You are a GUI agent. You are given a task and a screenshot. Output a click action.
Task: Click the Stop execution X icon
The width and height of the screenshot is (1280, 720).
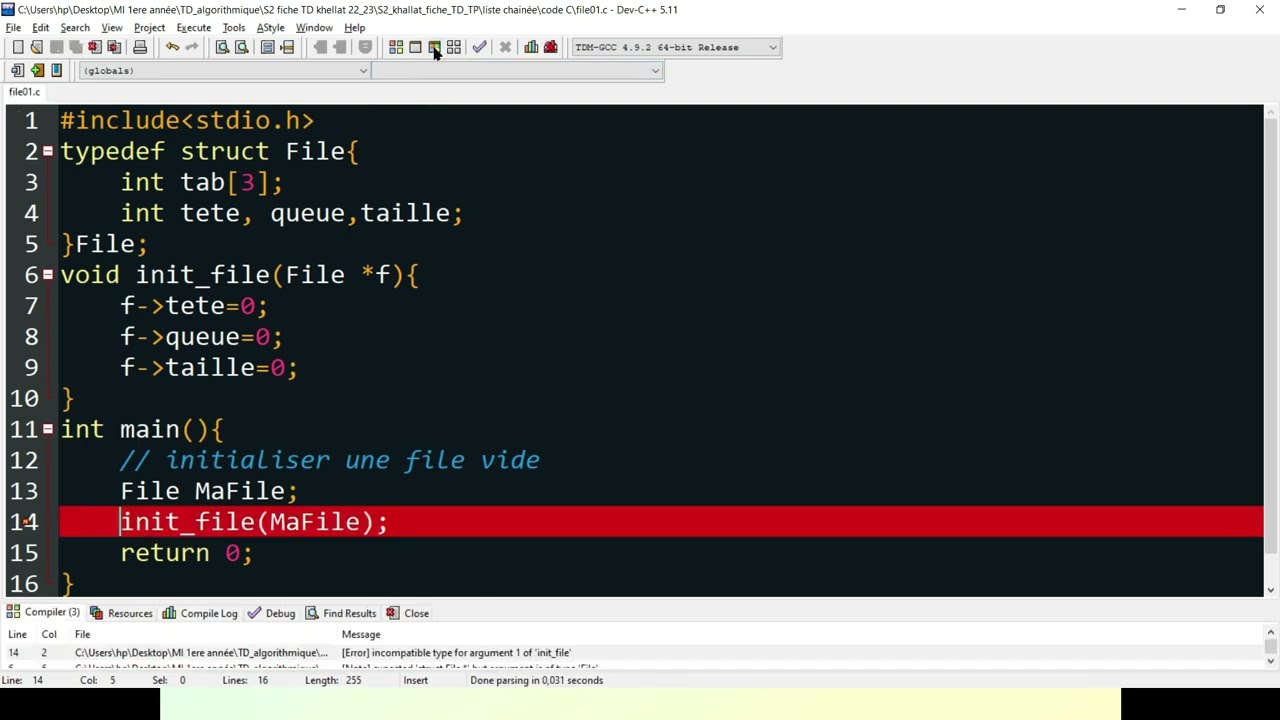pyautogui.click(x=505, y=47)
